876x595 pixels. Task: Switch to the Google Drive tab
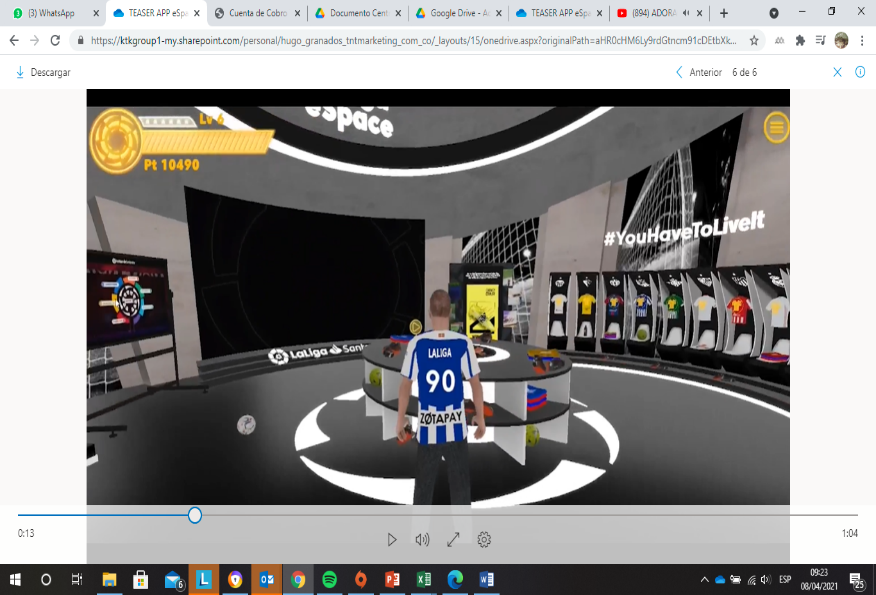point(459,13)
